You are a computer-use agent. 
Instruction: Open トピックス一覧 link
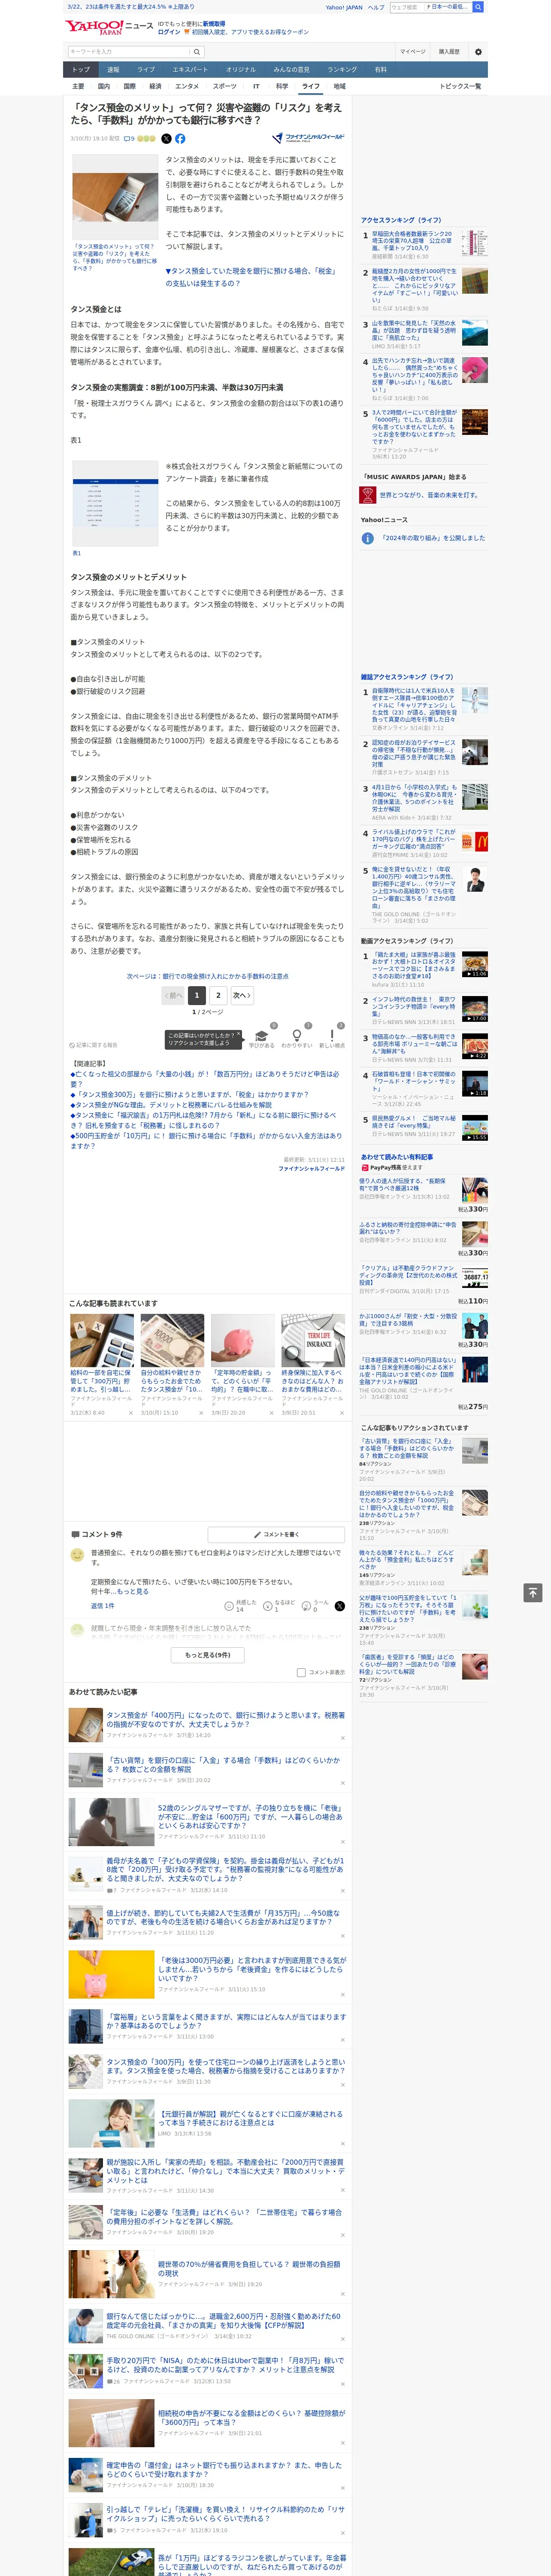(460, 86)
